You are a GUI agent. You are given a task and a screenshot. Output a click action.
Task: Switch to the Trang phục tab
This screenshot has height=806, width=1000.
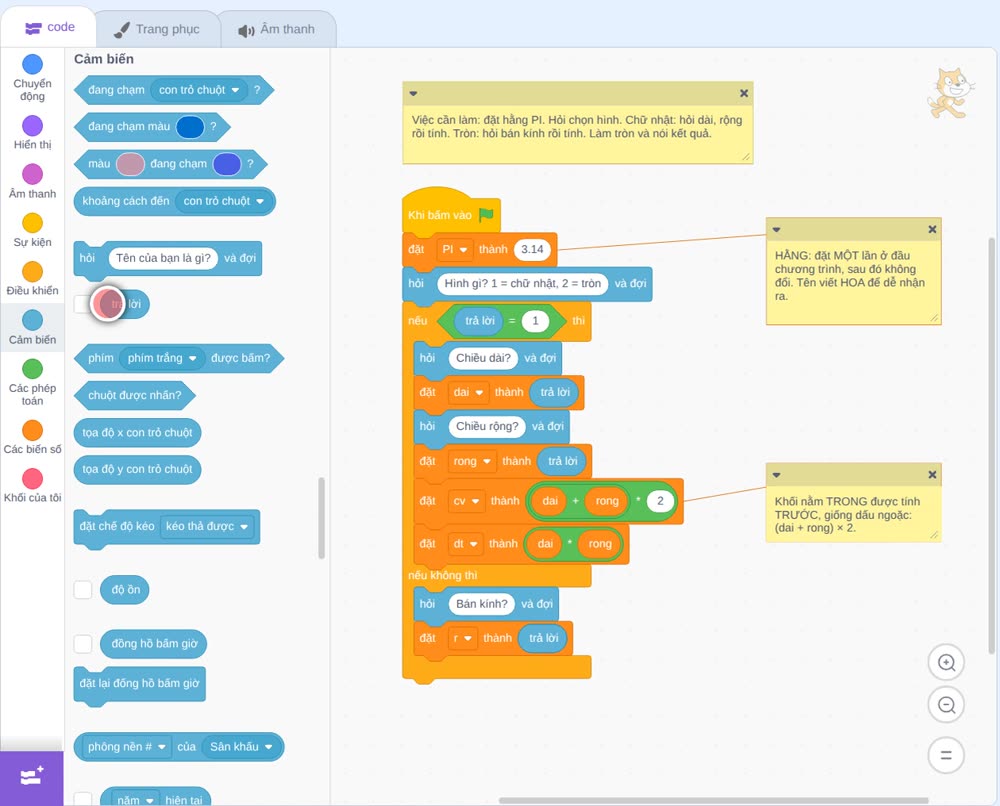coord(158,29)
